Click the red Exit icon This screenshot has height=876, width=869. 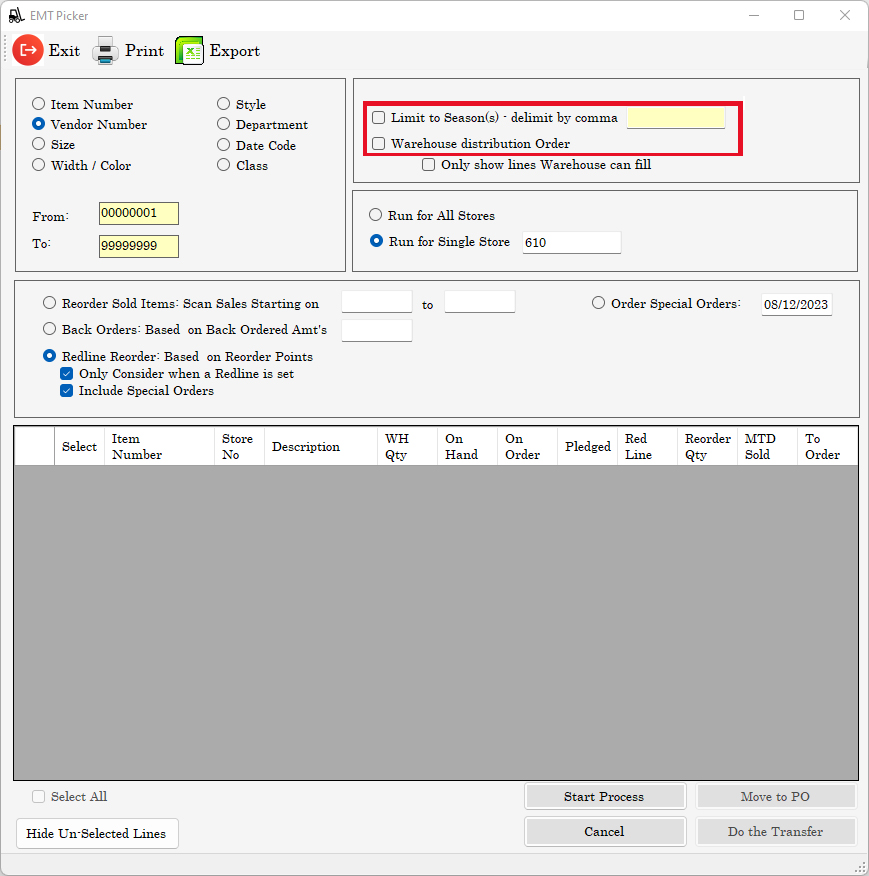click(28, 50)
